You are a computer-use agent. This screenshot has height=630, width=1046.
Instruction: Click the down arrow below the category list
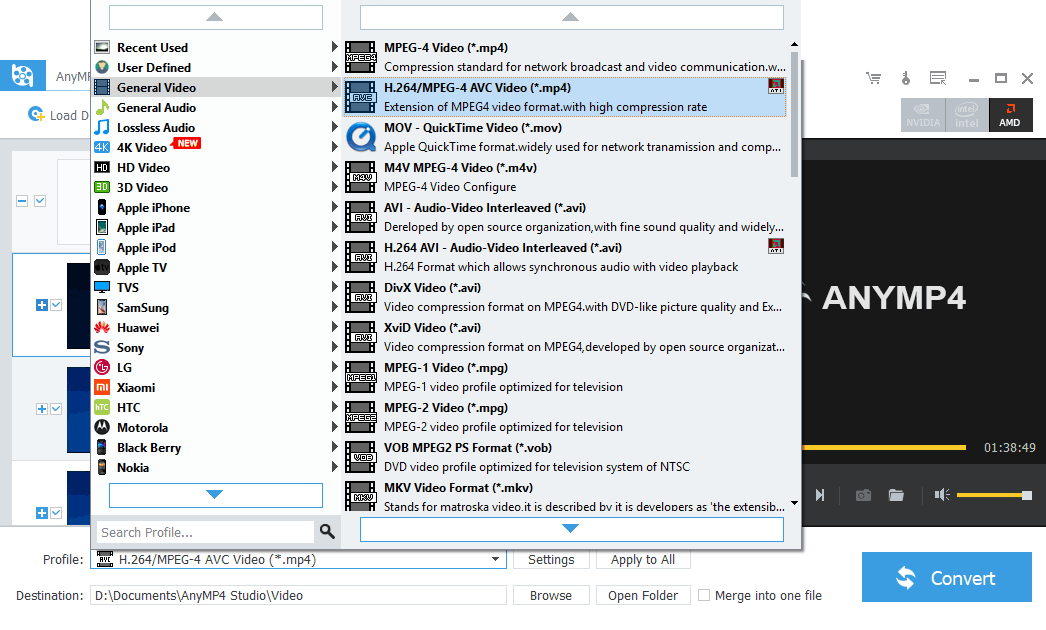[x=215, y=495]
